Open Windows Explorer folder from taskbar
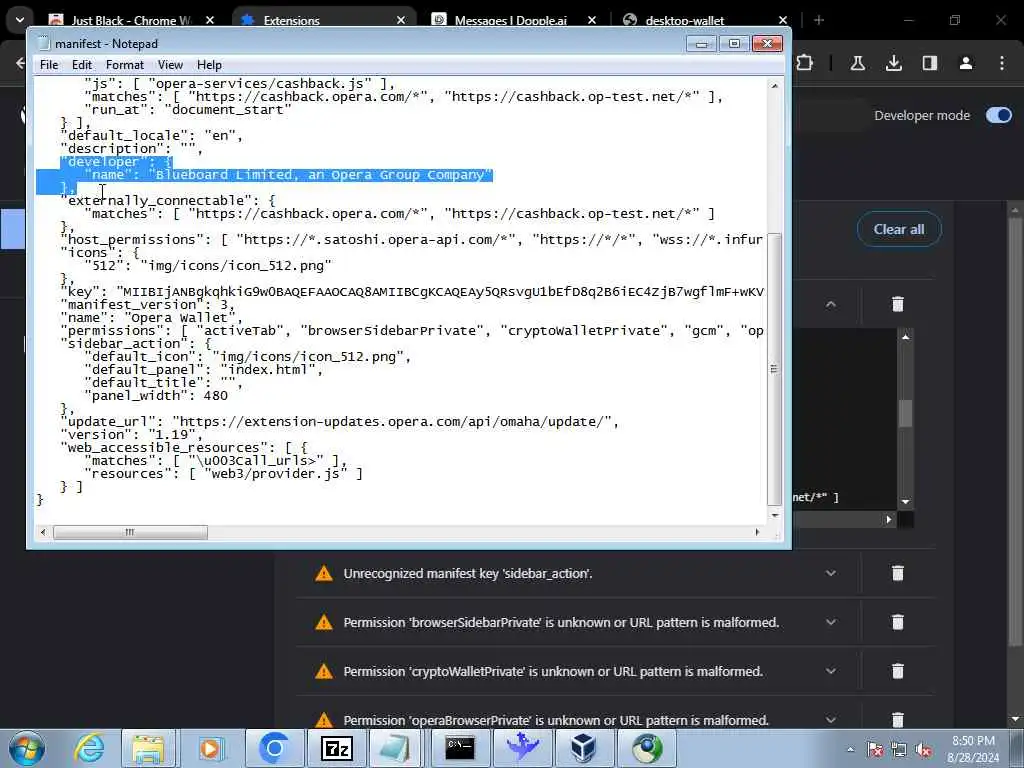 149,748
